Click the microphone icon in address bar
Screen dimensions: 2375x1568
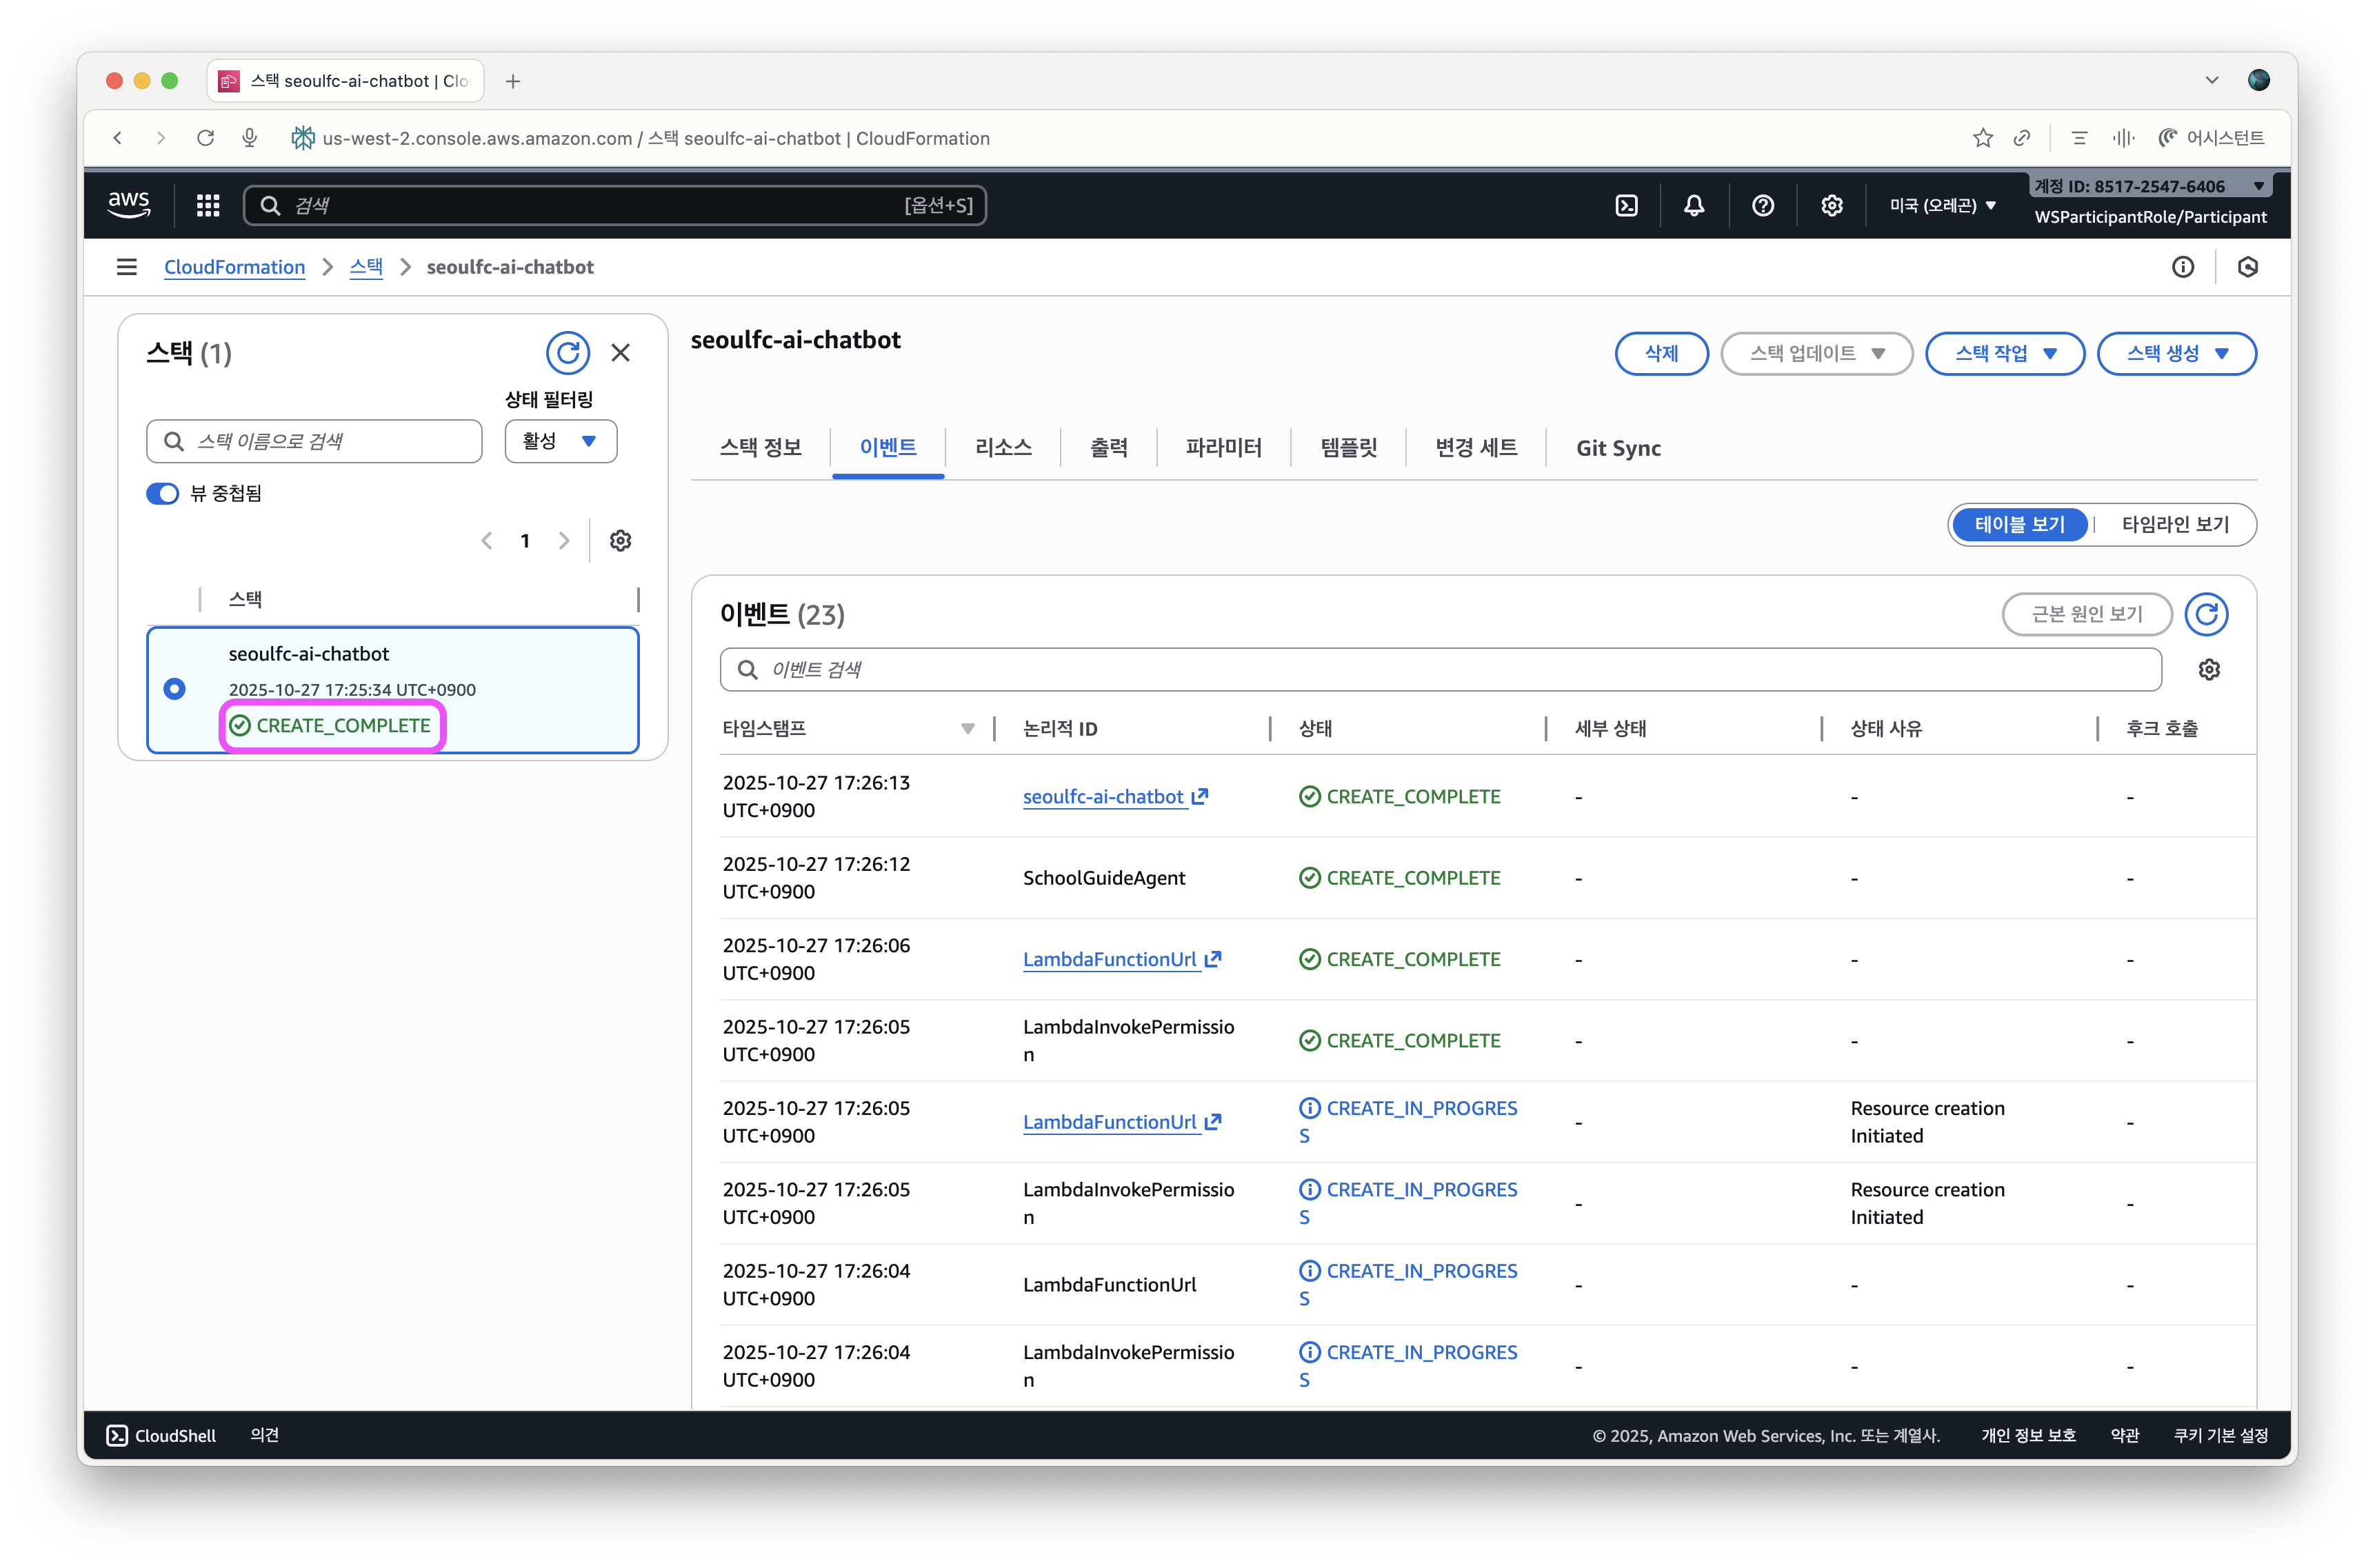pos(250,138)
